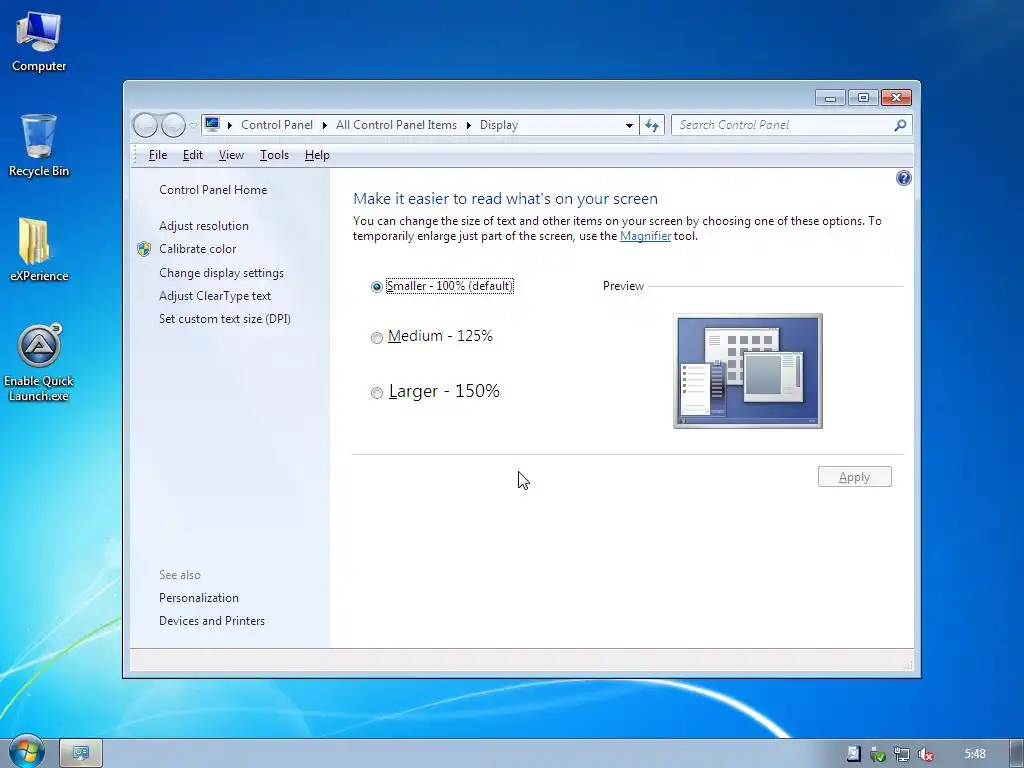Open Personalization under See also
This screenshot has width=1024, height=768.
tap(199, 598)
